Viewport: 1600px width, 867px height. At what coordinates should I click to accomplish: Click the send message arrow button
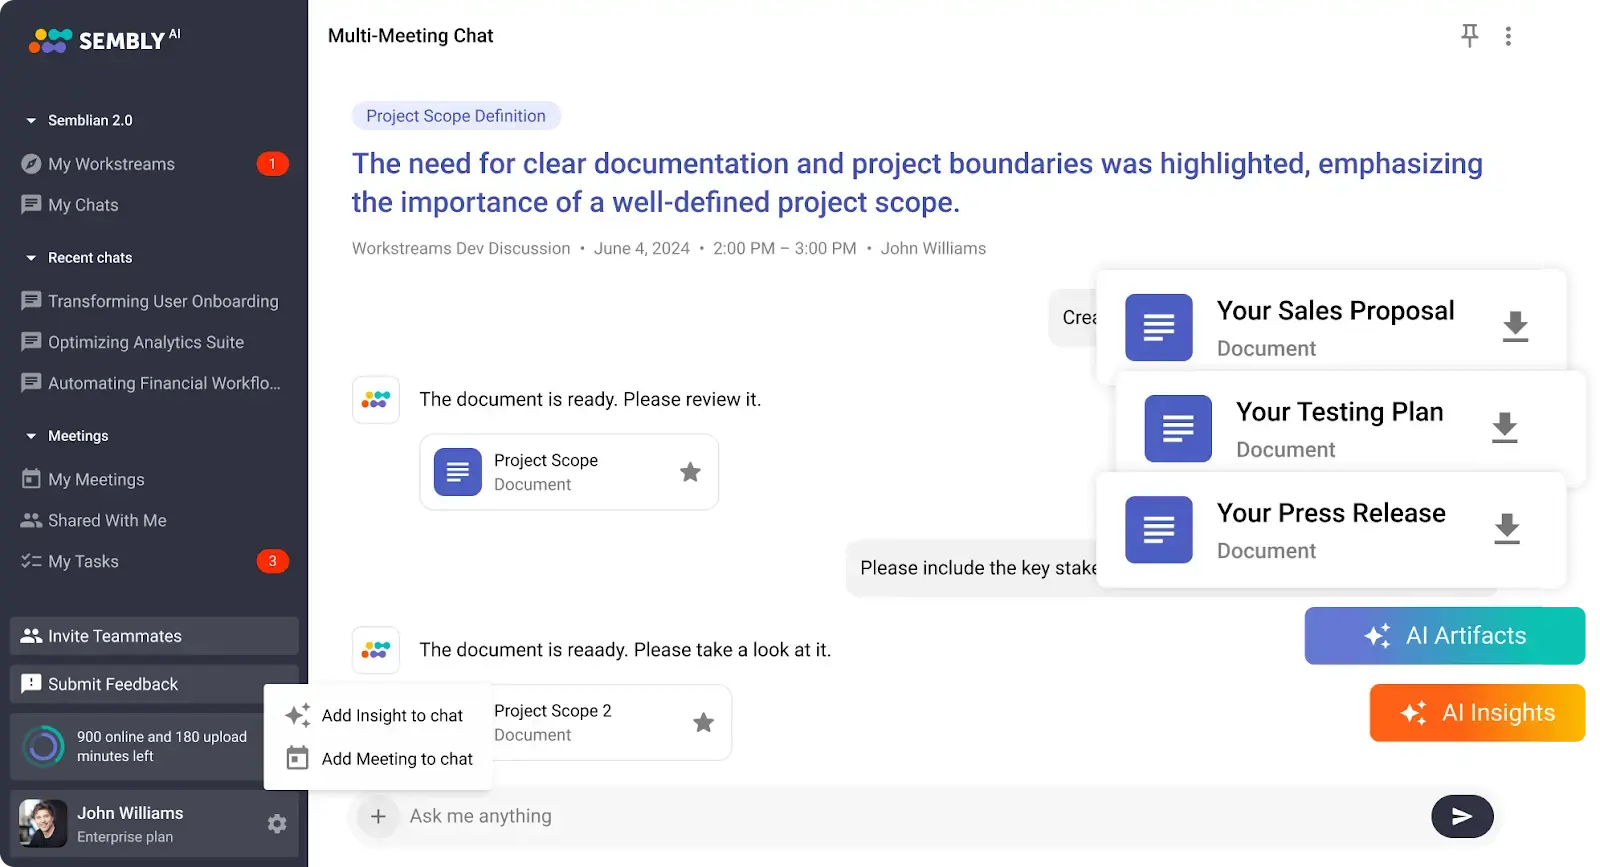(1461, 816)
